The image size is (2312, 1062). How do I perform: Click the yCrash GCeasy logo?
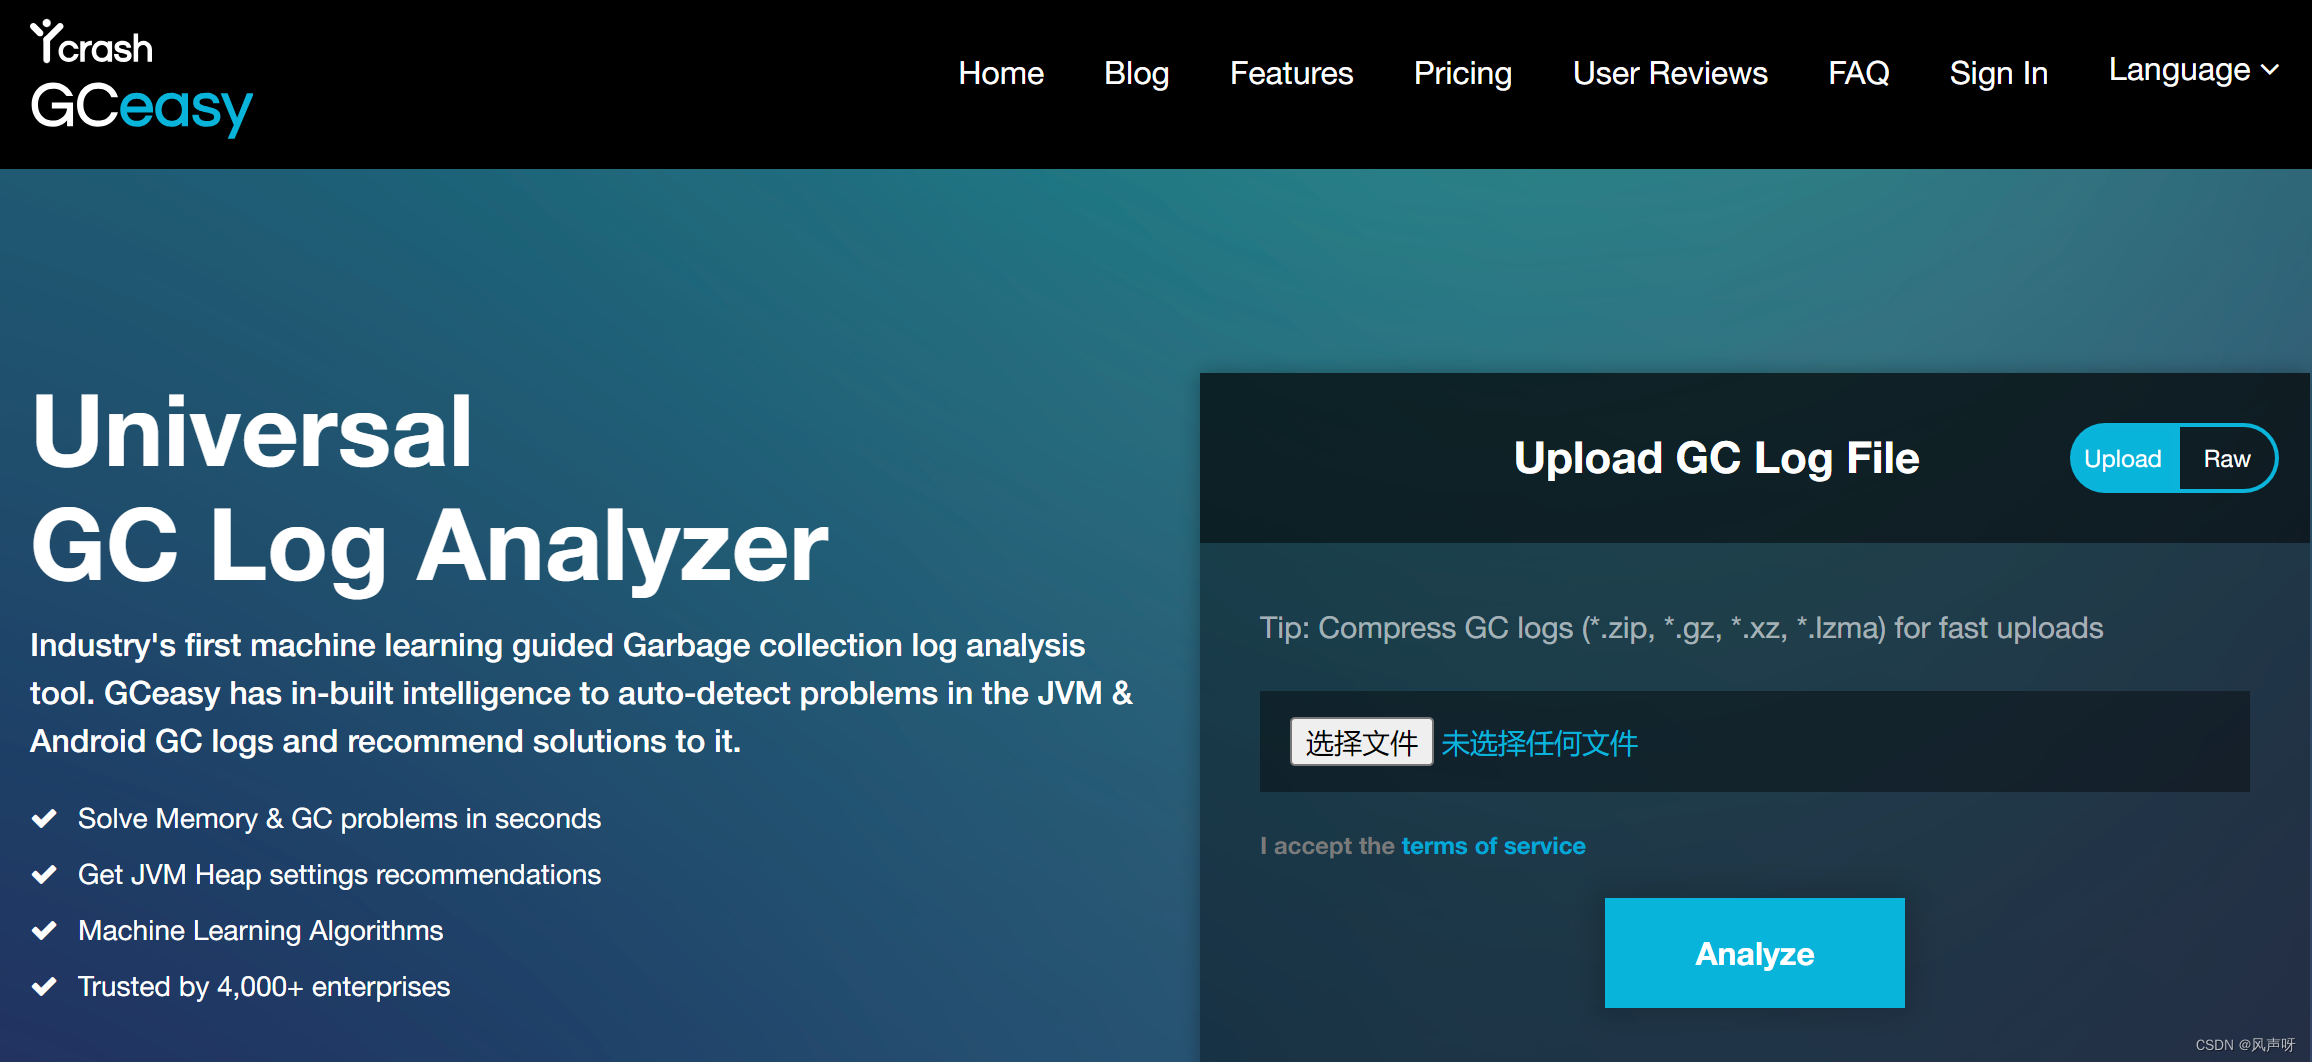[141, 78]
